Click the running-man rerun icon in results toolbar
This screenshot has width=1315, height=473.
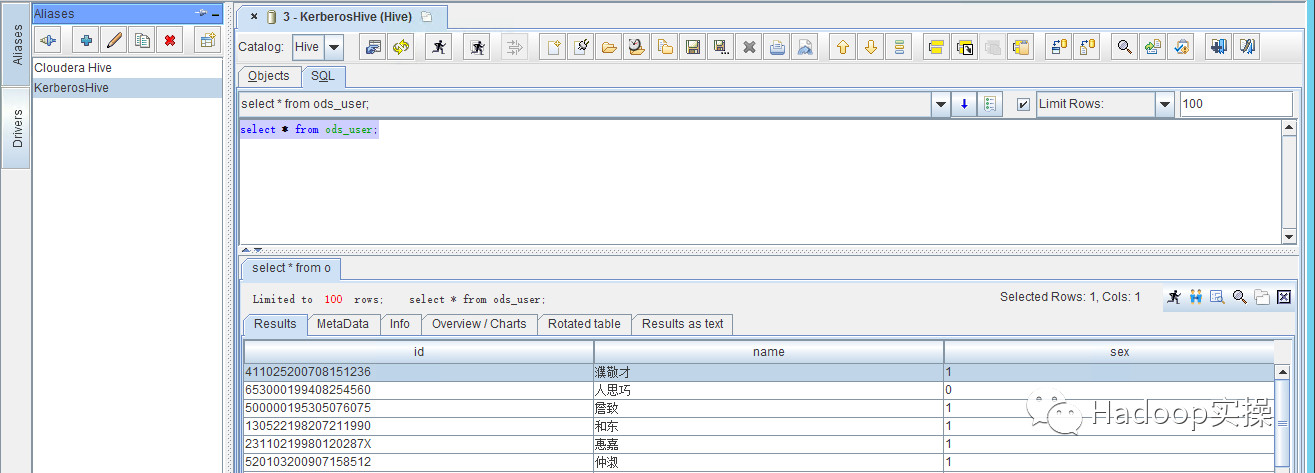1174,297
